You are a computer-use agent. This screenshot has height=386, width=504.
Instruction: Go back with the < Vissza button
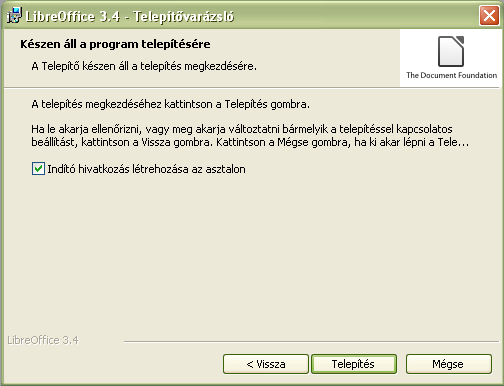266,364
